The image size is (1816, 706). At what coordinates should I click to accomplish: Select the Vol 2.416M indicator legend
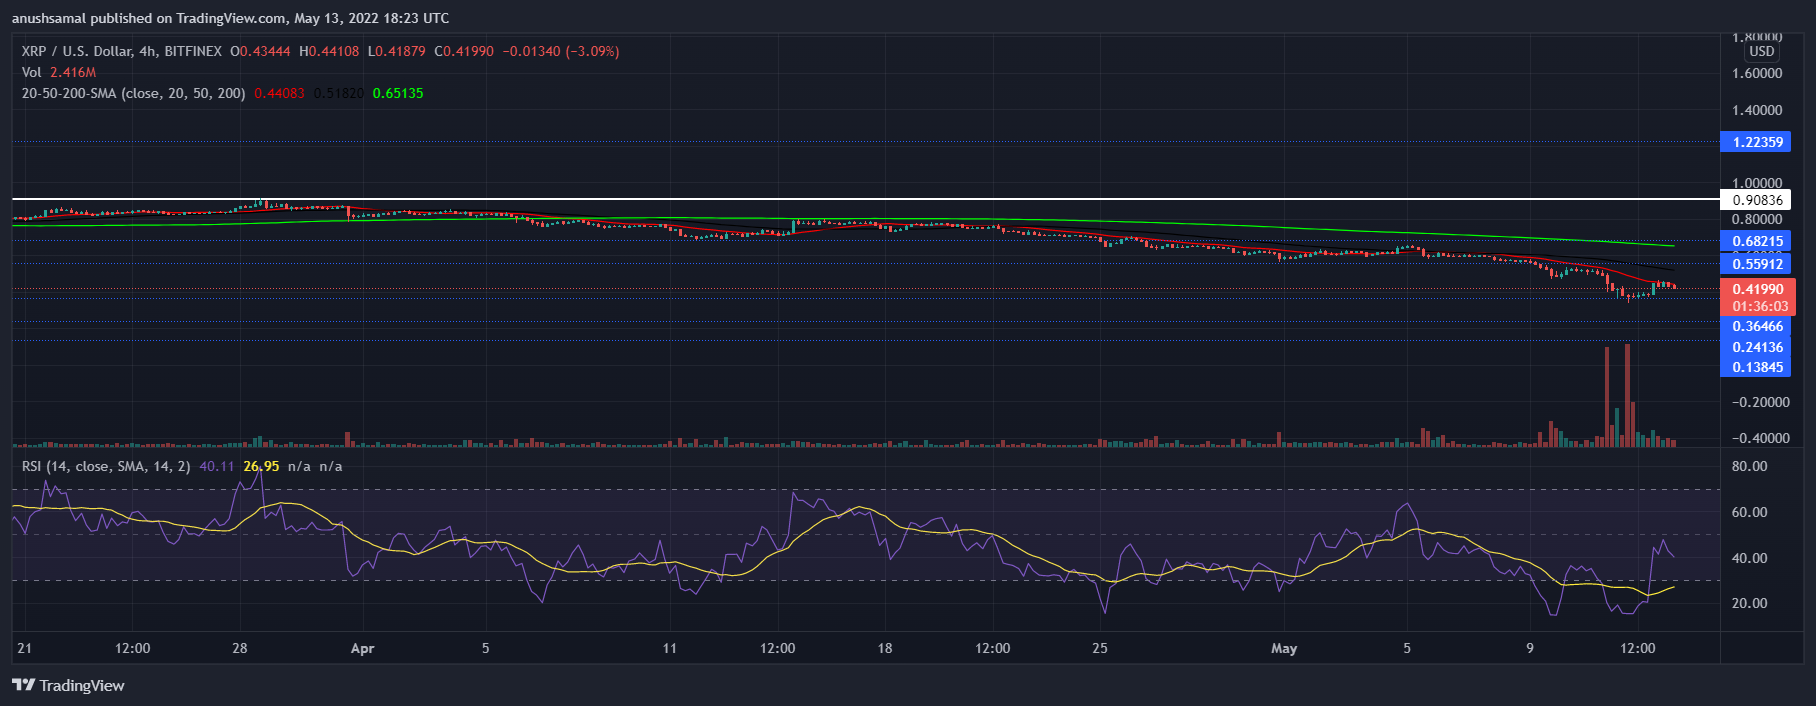coord(59,72)
